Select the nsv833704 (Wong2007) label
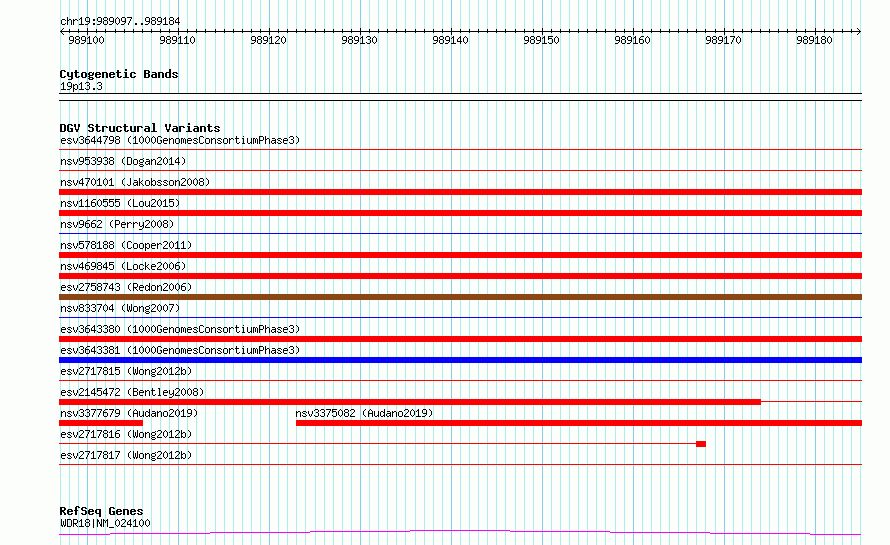Image resolution: width=890 pixels, height=545 pixels. coord(120,308)
